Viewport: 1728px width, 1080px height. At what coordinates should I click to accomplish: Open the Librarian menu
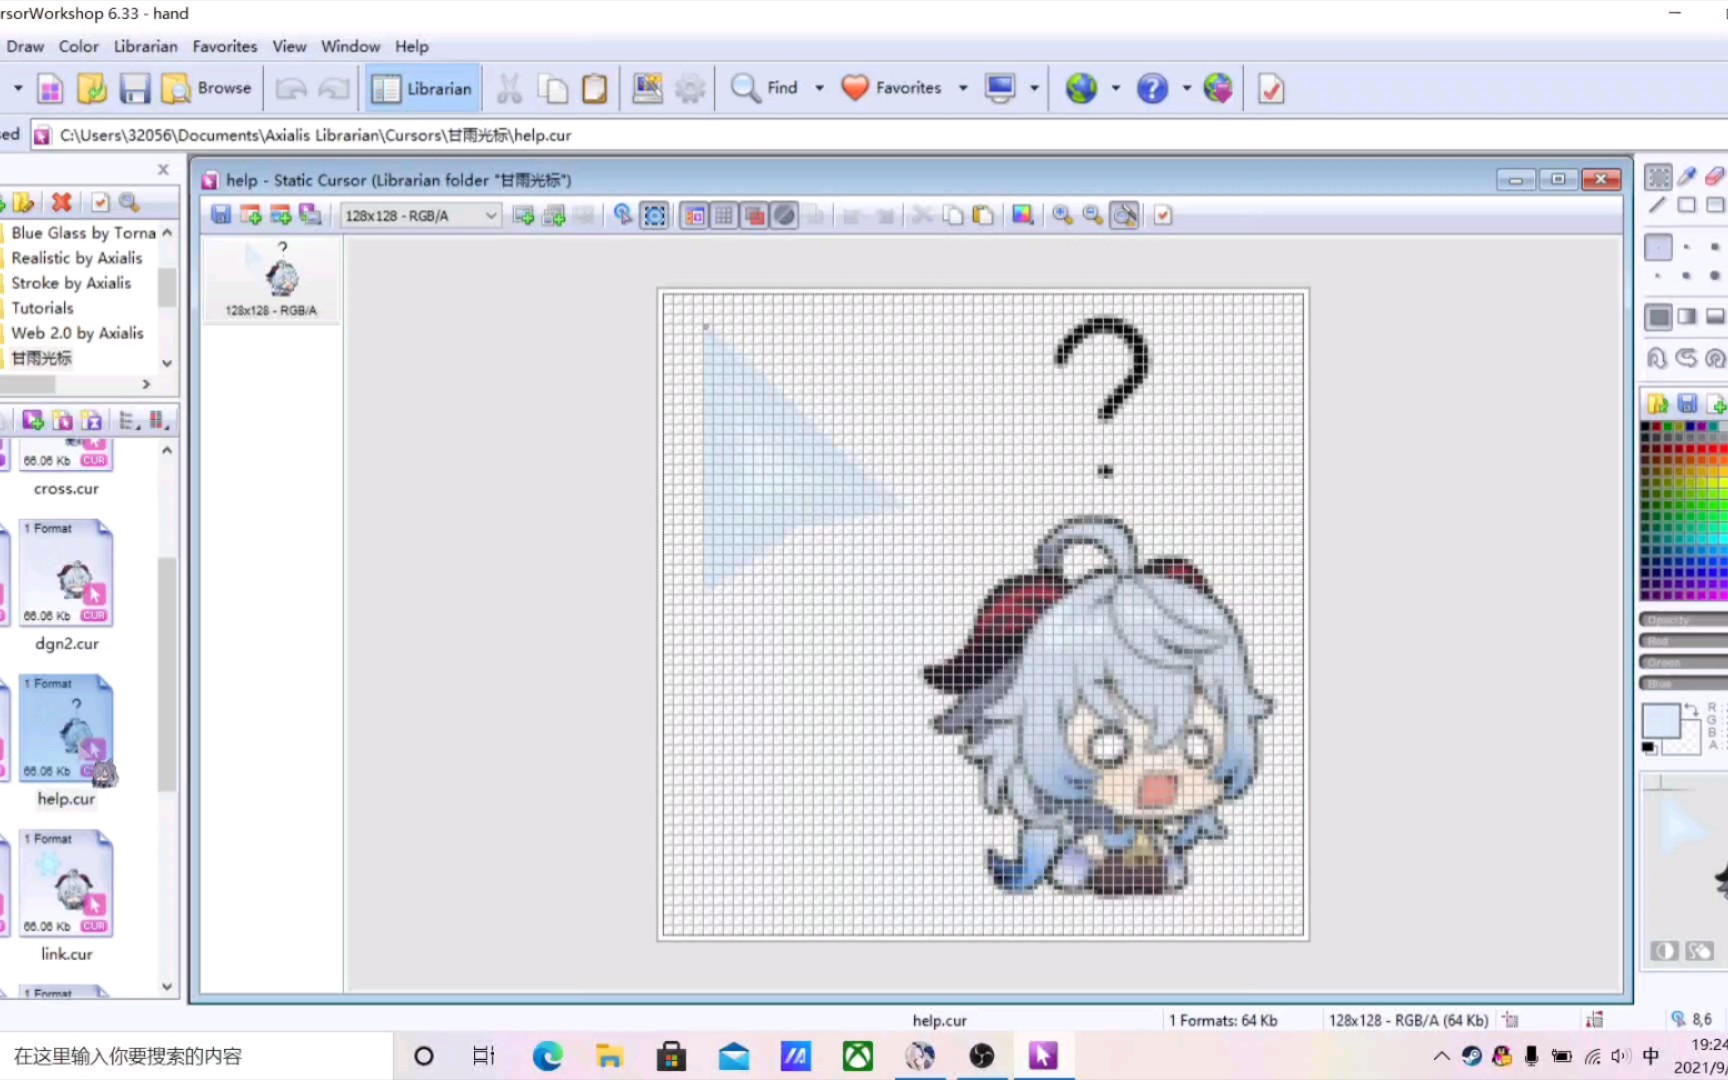145,46
